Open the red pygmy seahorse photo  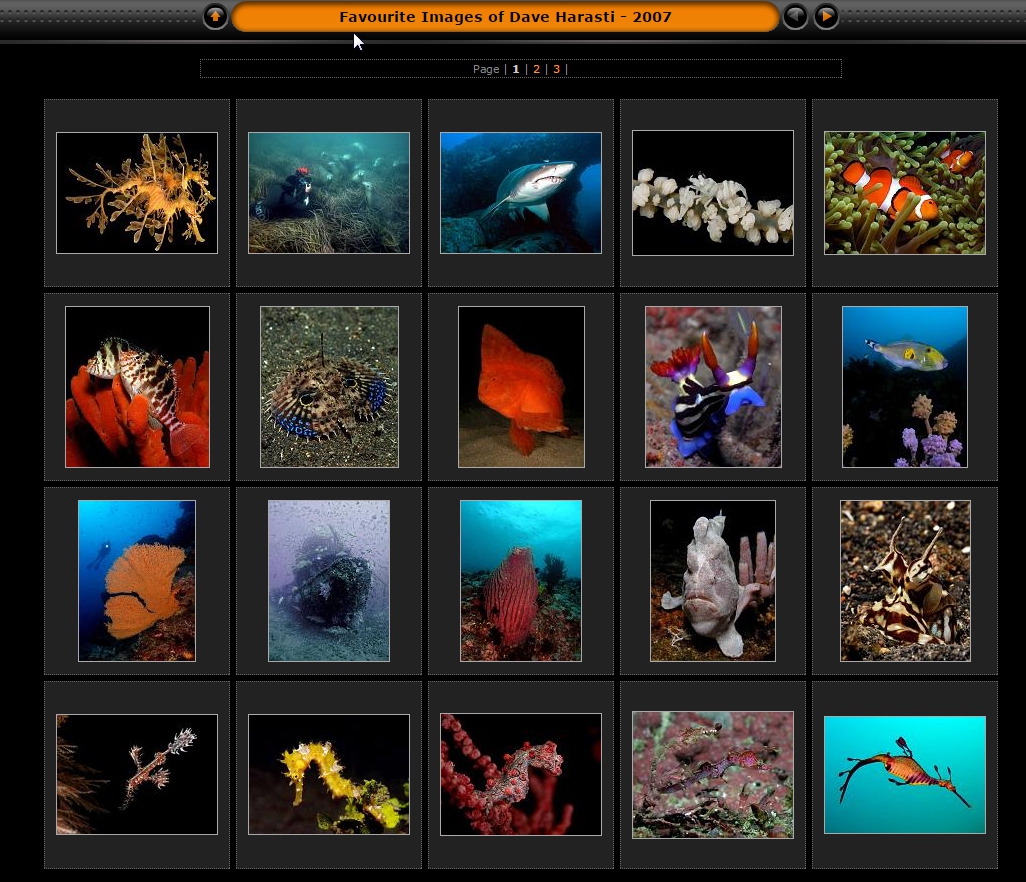point(521,774)
